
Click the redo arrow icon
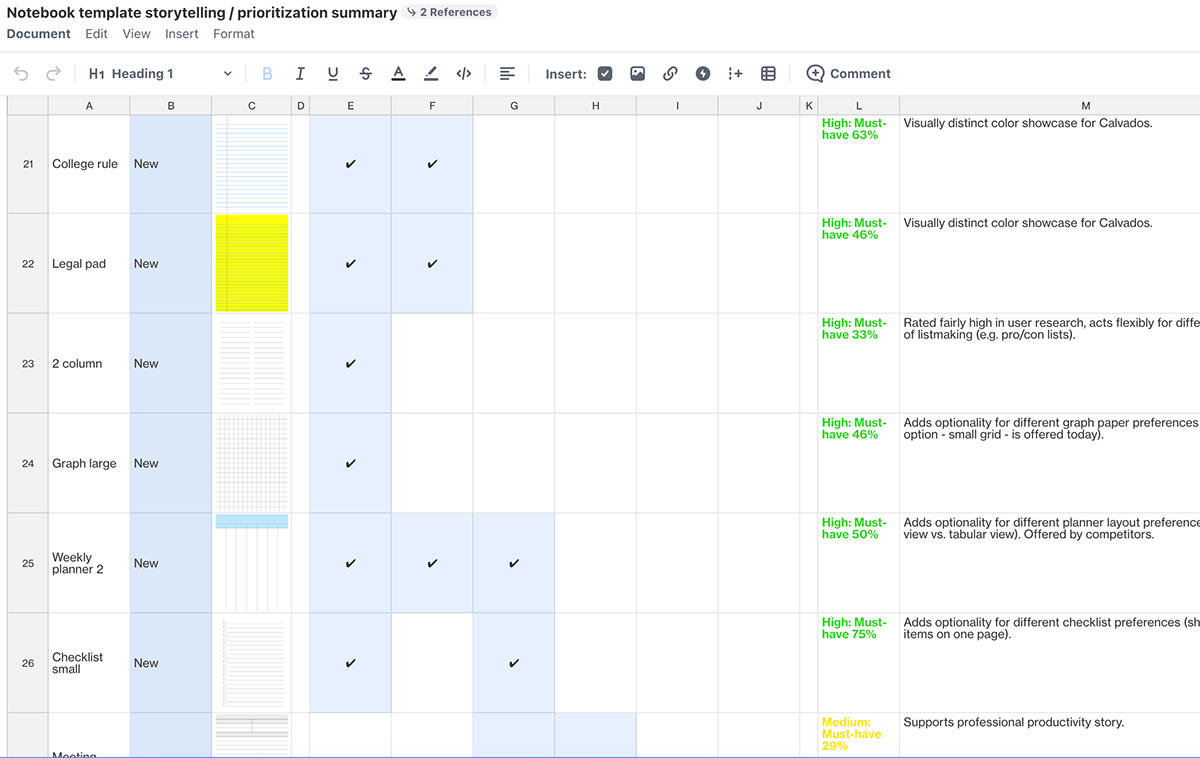tap(53, 73)
